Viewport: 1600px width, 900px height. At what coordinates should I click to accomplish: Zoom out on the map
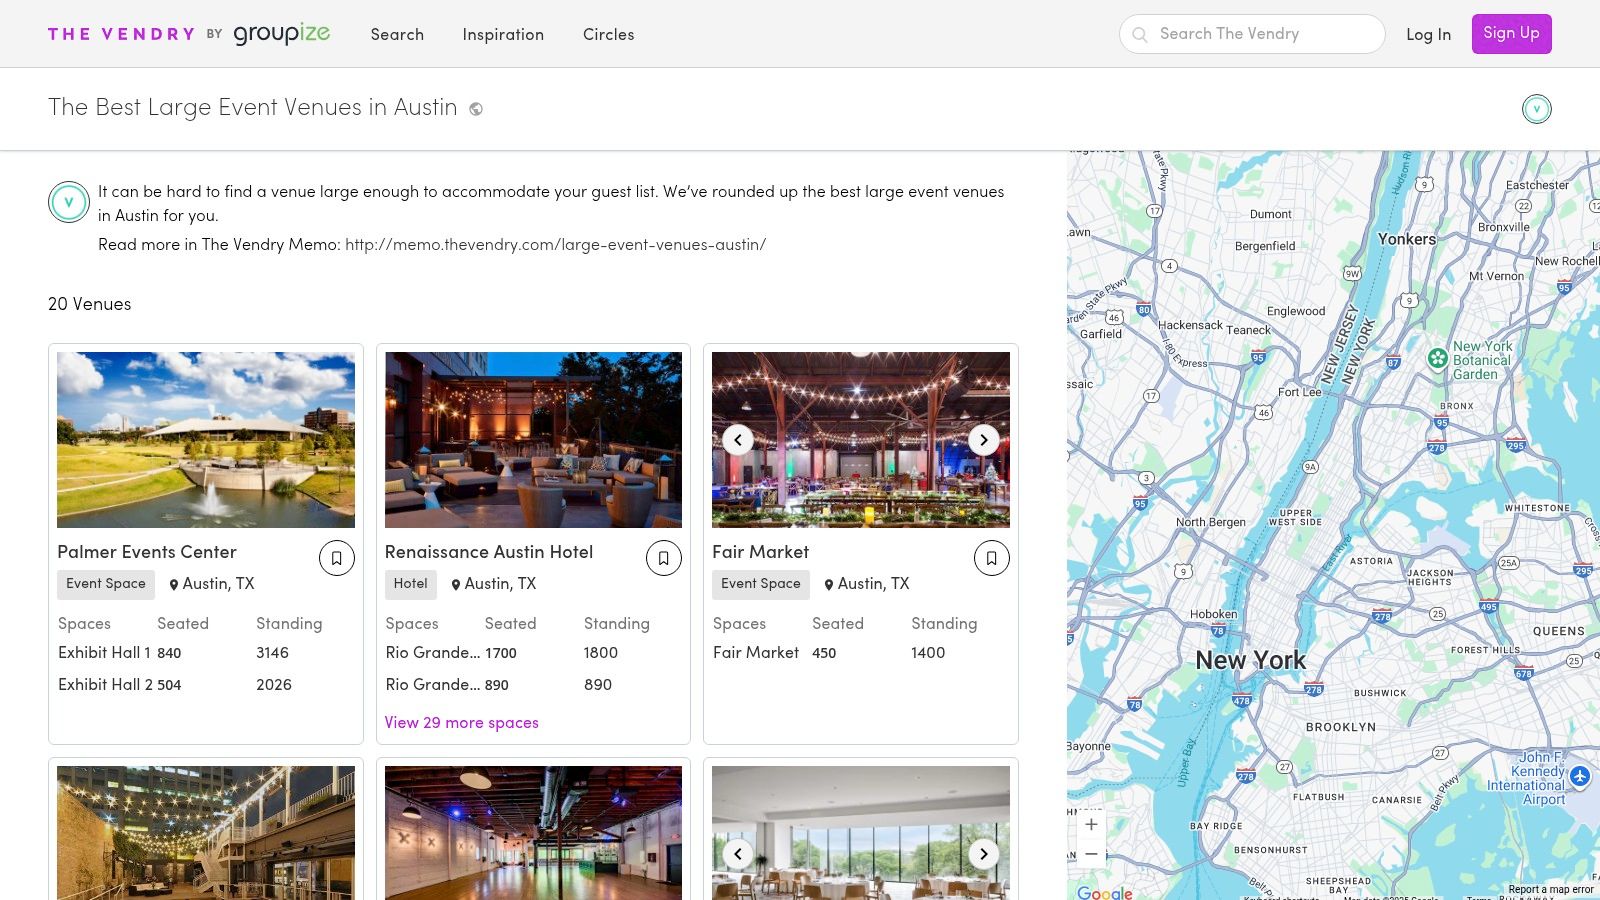[1092, 854]
